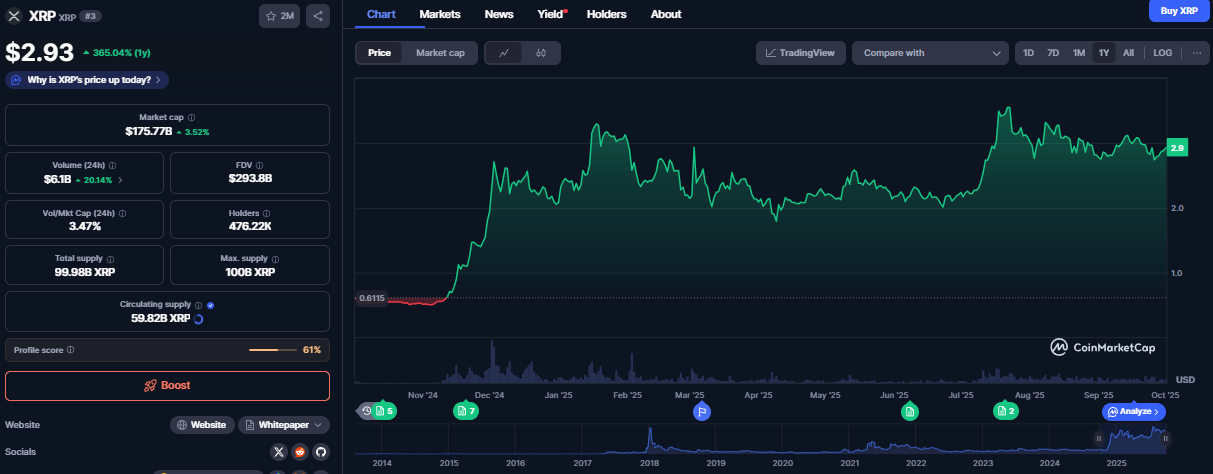The image size is (1213, 474).
Task: Click event marker with 2 near Aug '25
Action: [x=1006, y=411]
